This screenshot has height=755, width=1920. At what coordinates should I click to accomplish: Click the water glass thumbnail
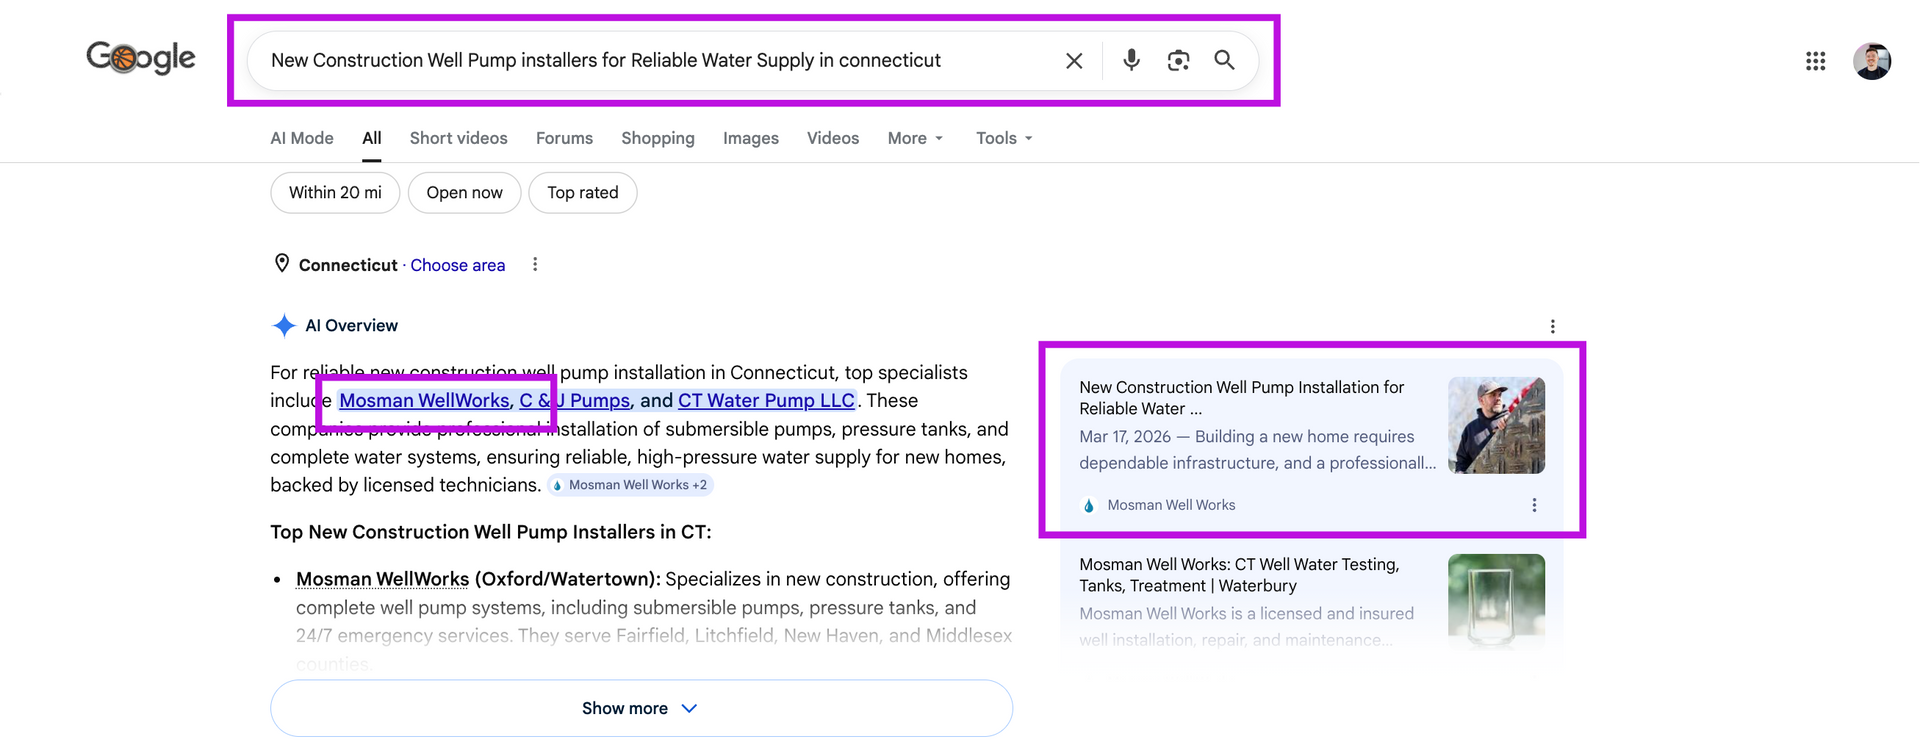point(1496,600)
